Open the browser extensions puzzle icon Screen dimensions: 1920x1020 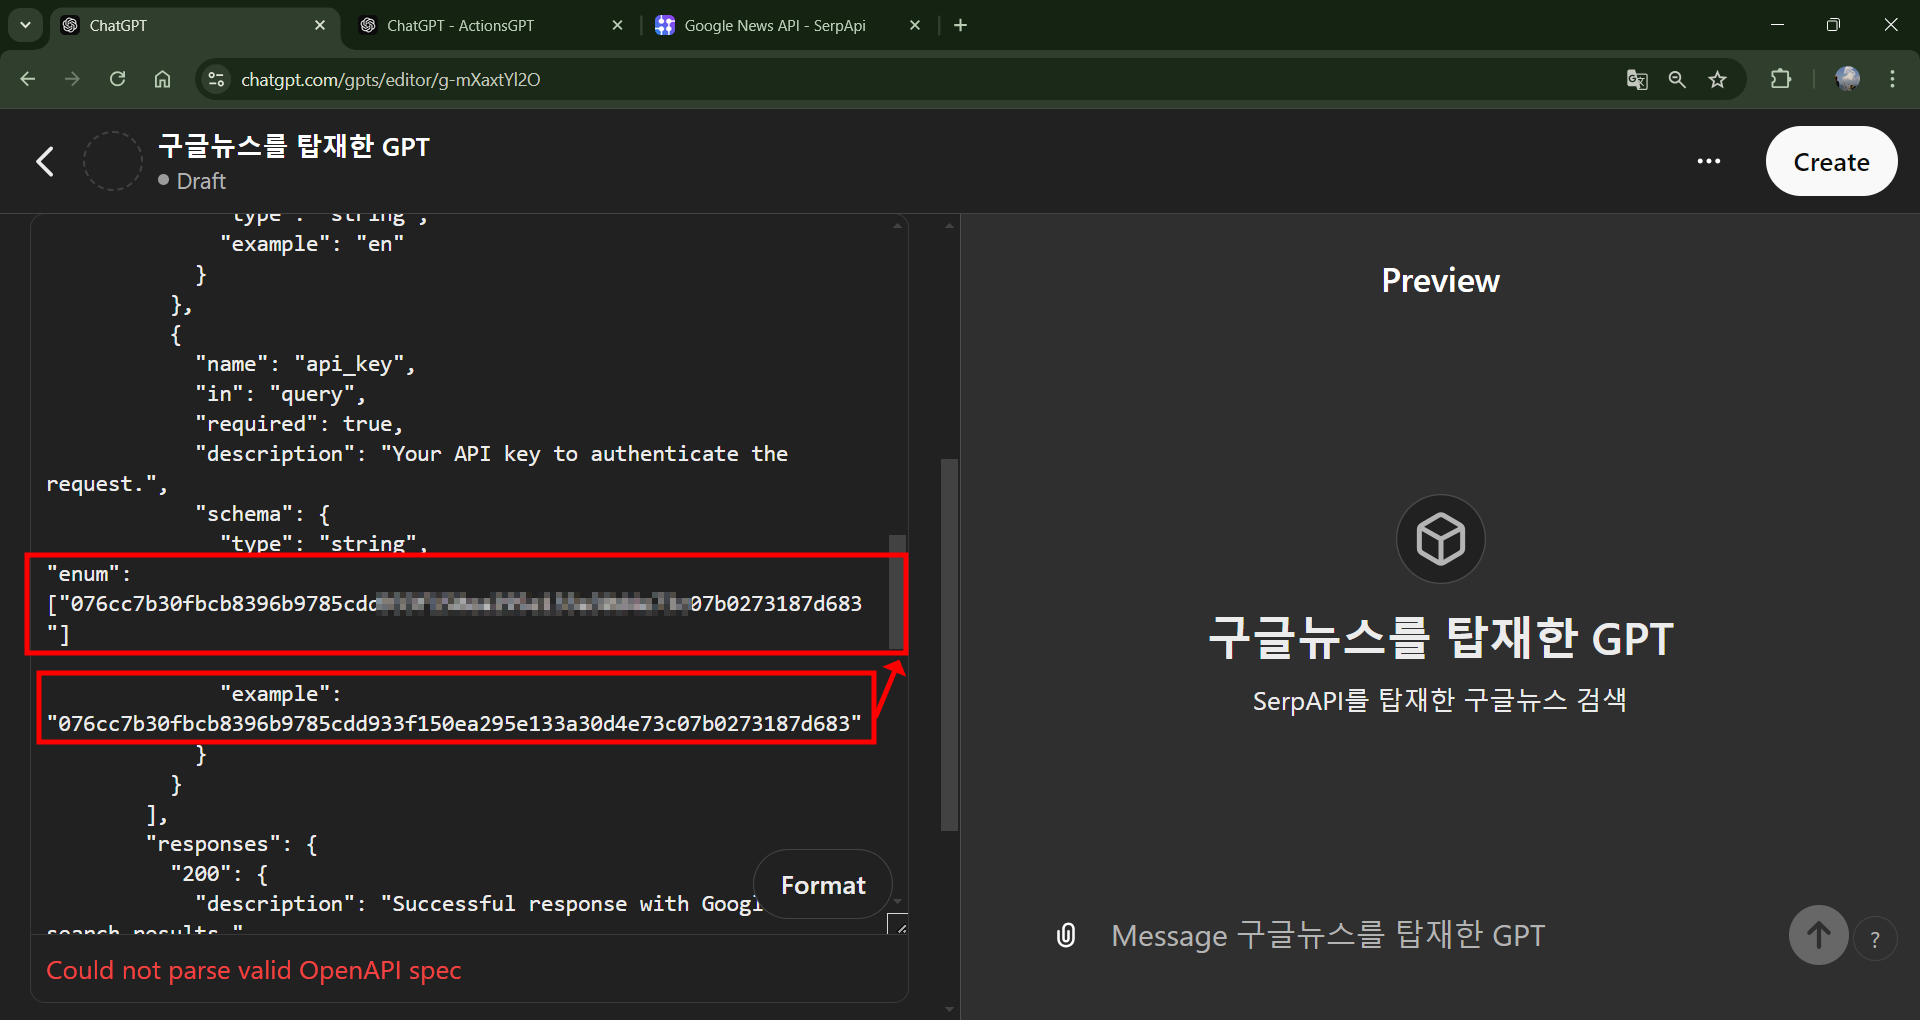click(1781, 79)
